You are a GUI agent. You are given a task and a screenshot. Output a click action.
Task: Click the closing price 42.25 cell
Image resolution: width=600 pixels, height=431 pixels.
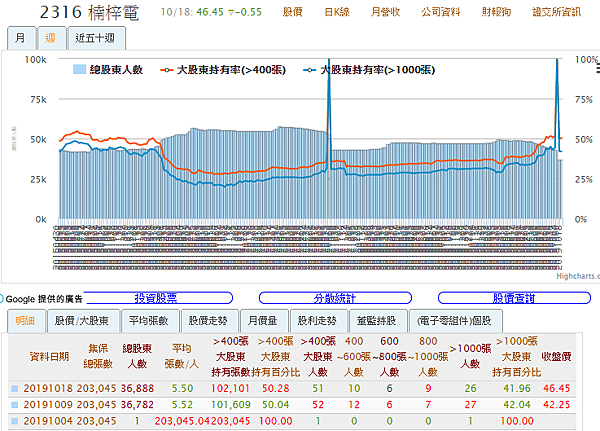coord(556,405)
